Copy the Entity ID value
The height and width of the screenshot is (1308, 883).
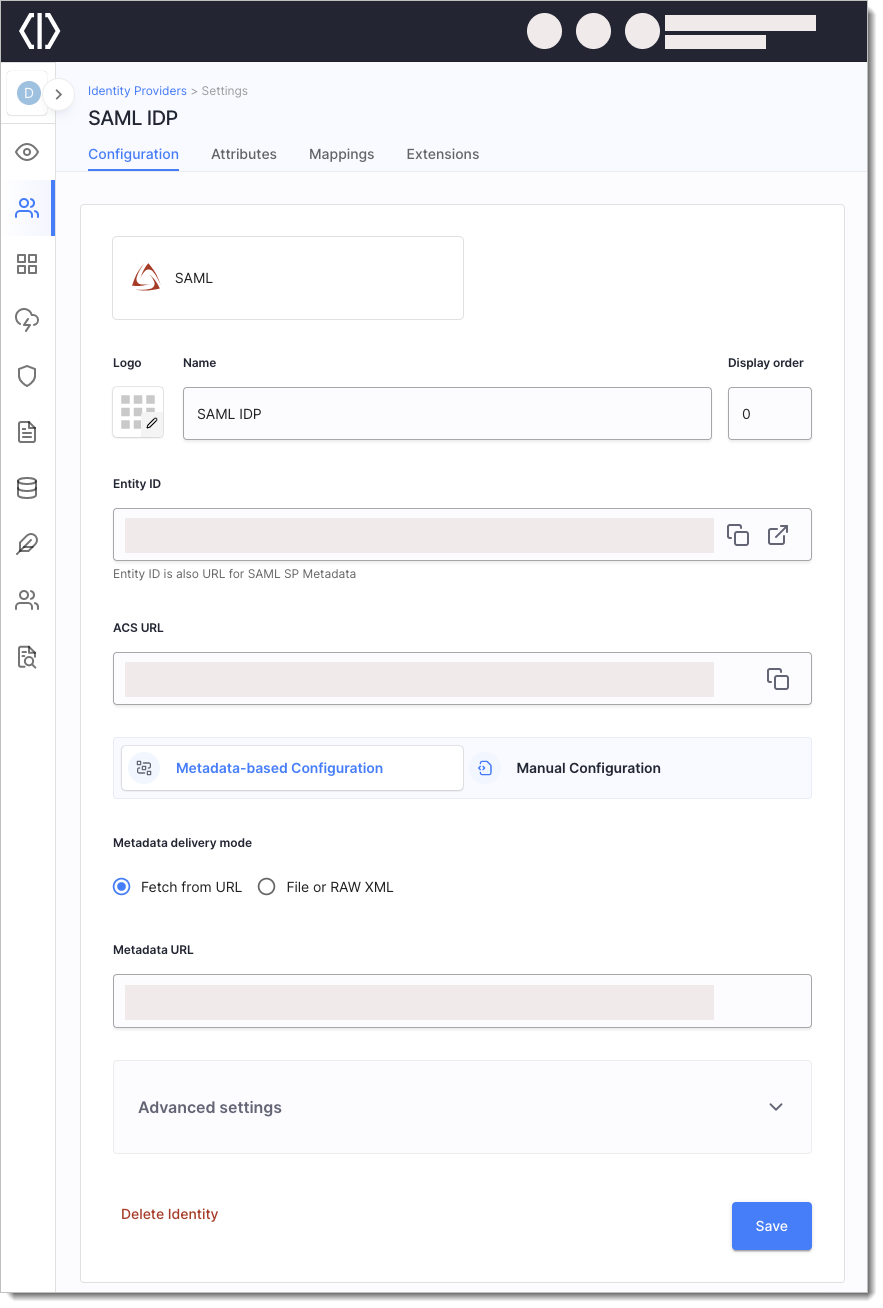(737, 535)
